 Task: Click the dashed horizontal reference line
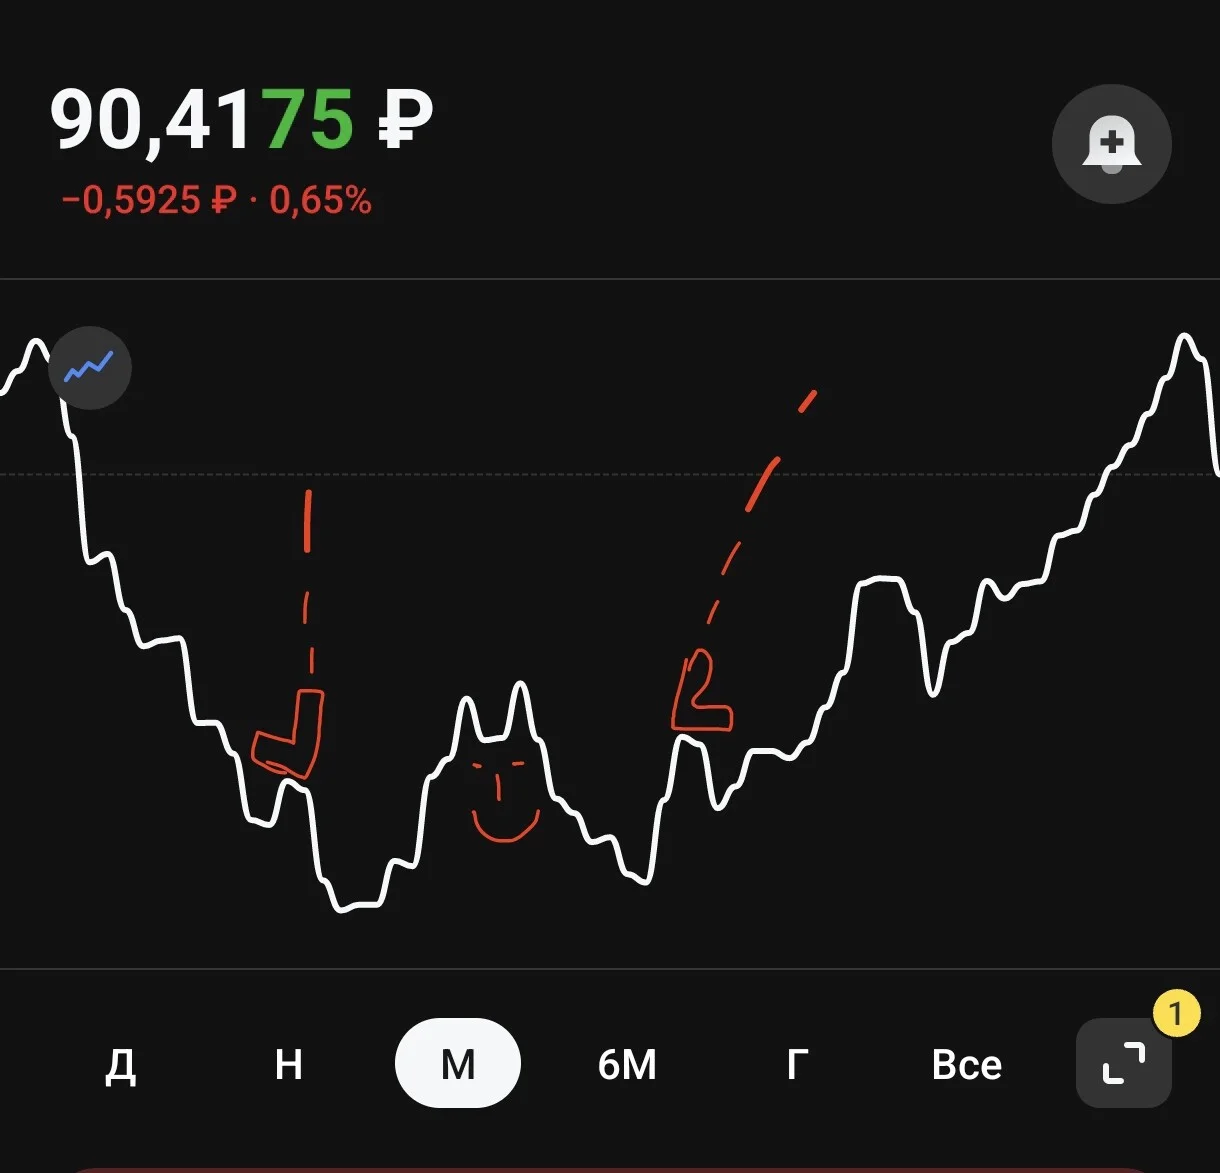610,474
